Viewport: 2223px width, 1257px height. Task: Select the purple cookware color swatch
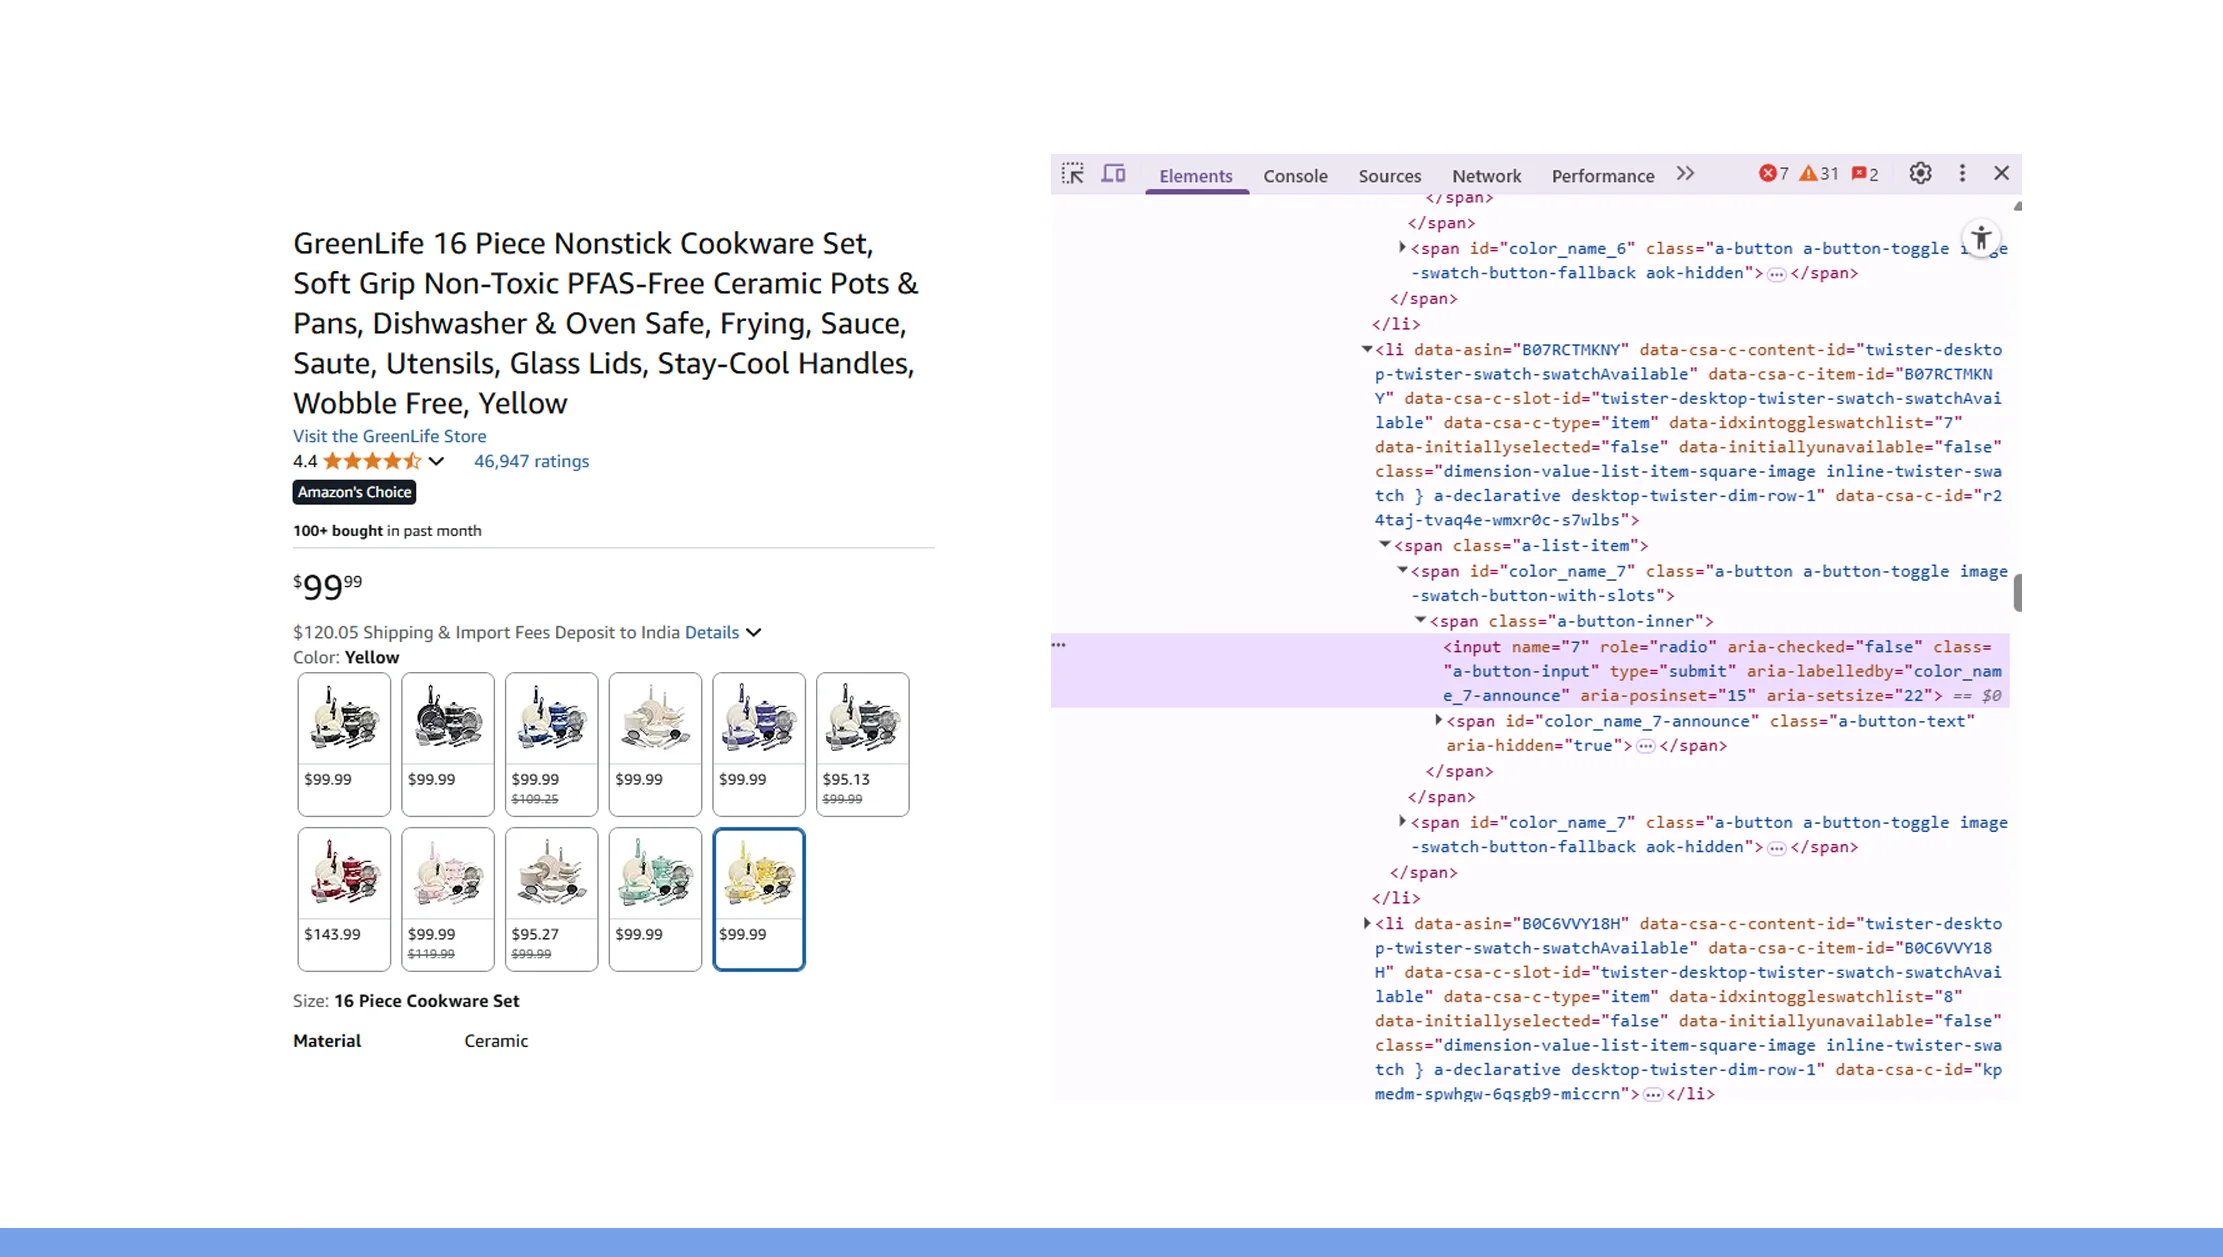[759, 744]
